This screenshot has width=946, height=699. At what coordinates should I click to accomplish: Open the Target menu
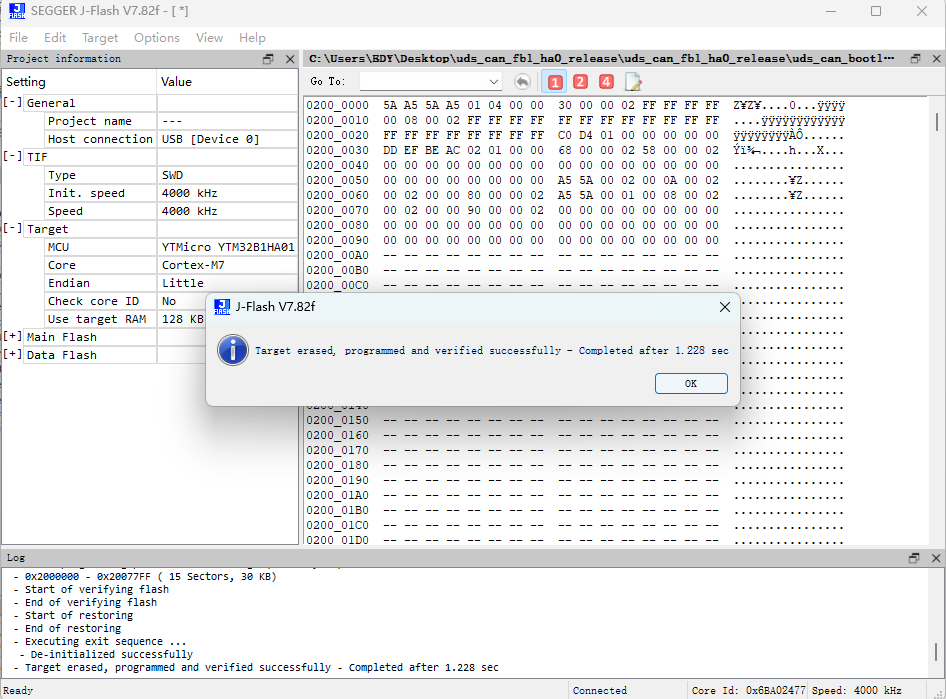(x=100, y=38)
